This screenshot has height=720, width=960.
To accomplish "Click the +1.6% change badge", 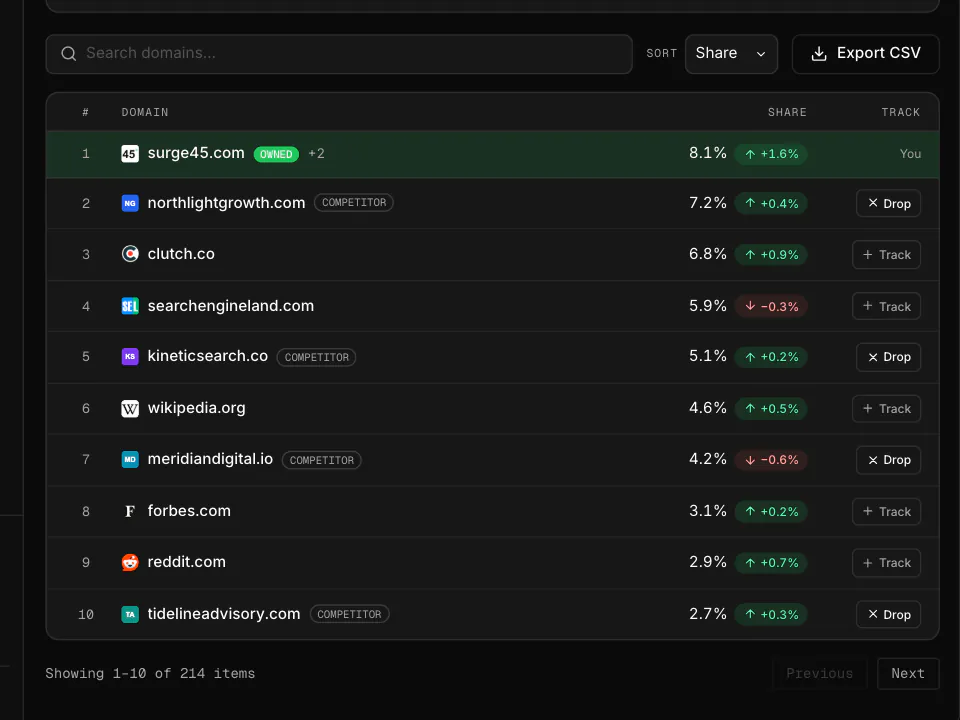I will click(x=771, y=154).
